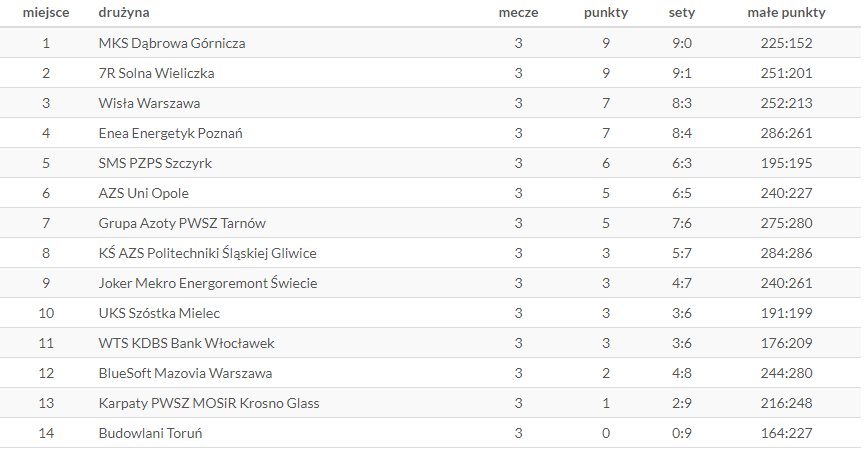Click on Wisła Warszawa team name
The height and width of the screenshot is (450, 865).
[149, 103]
